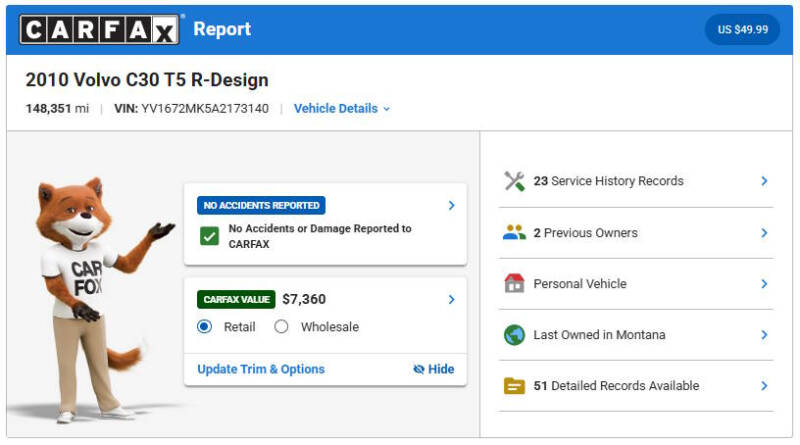Viewport: 800px width, 445px height.
Task: Click the $7,360 value amount
Action: [304, 300]
